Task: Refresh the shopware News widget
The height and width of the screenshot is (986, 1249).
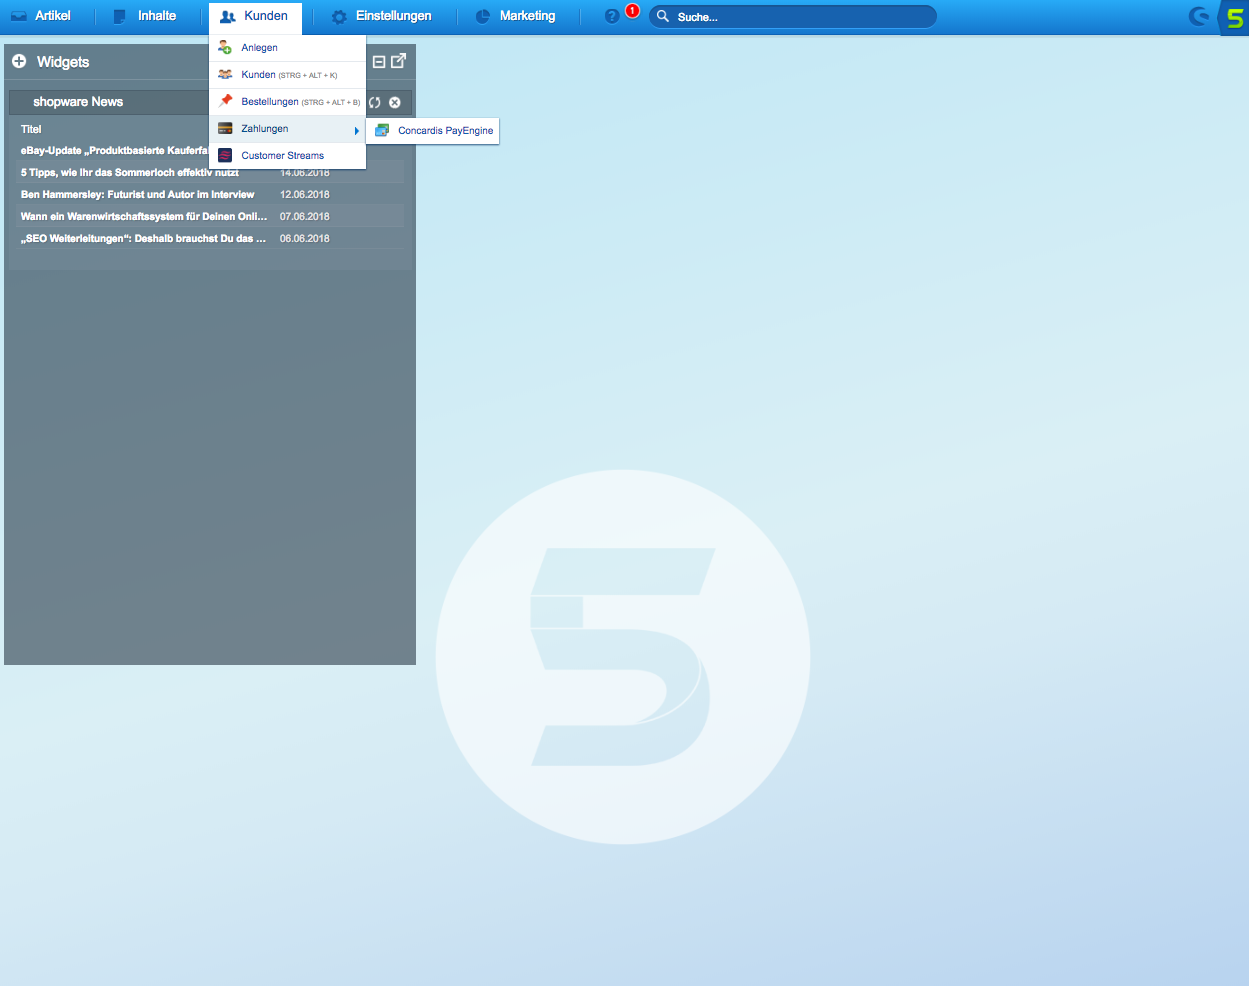Action: point(375,102)
